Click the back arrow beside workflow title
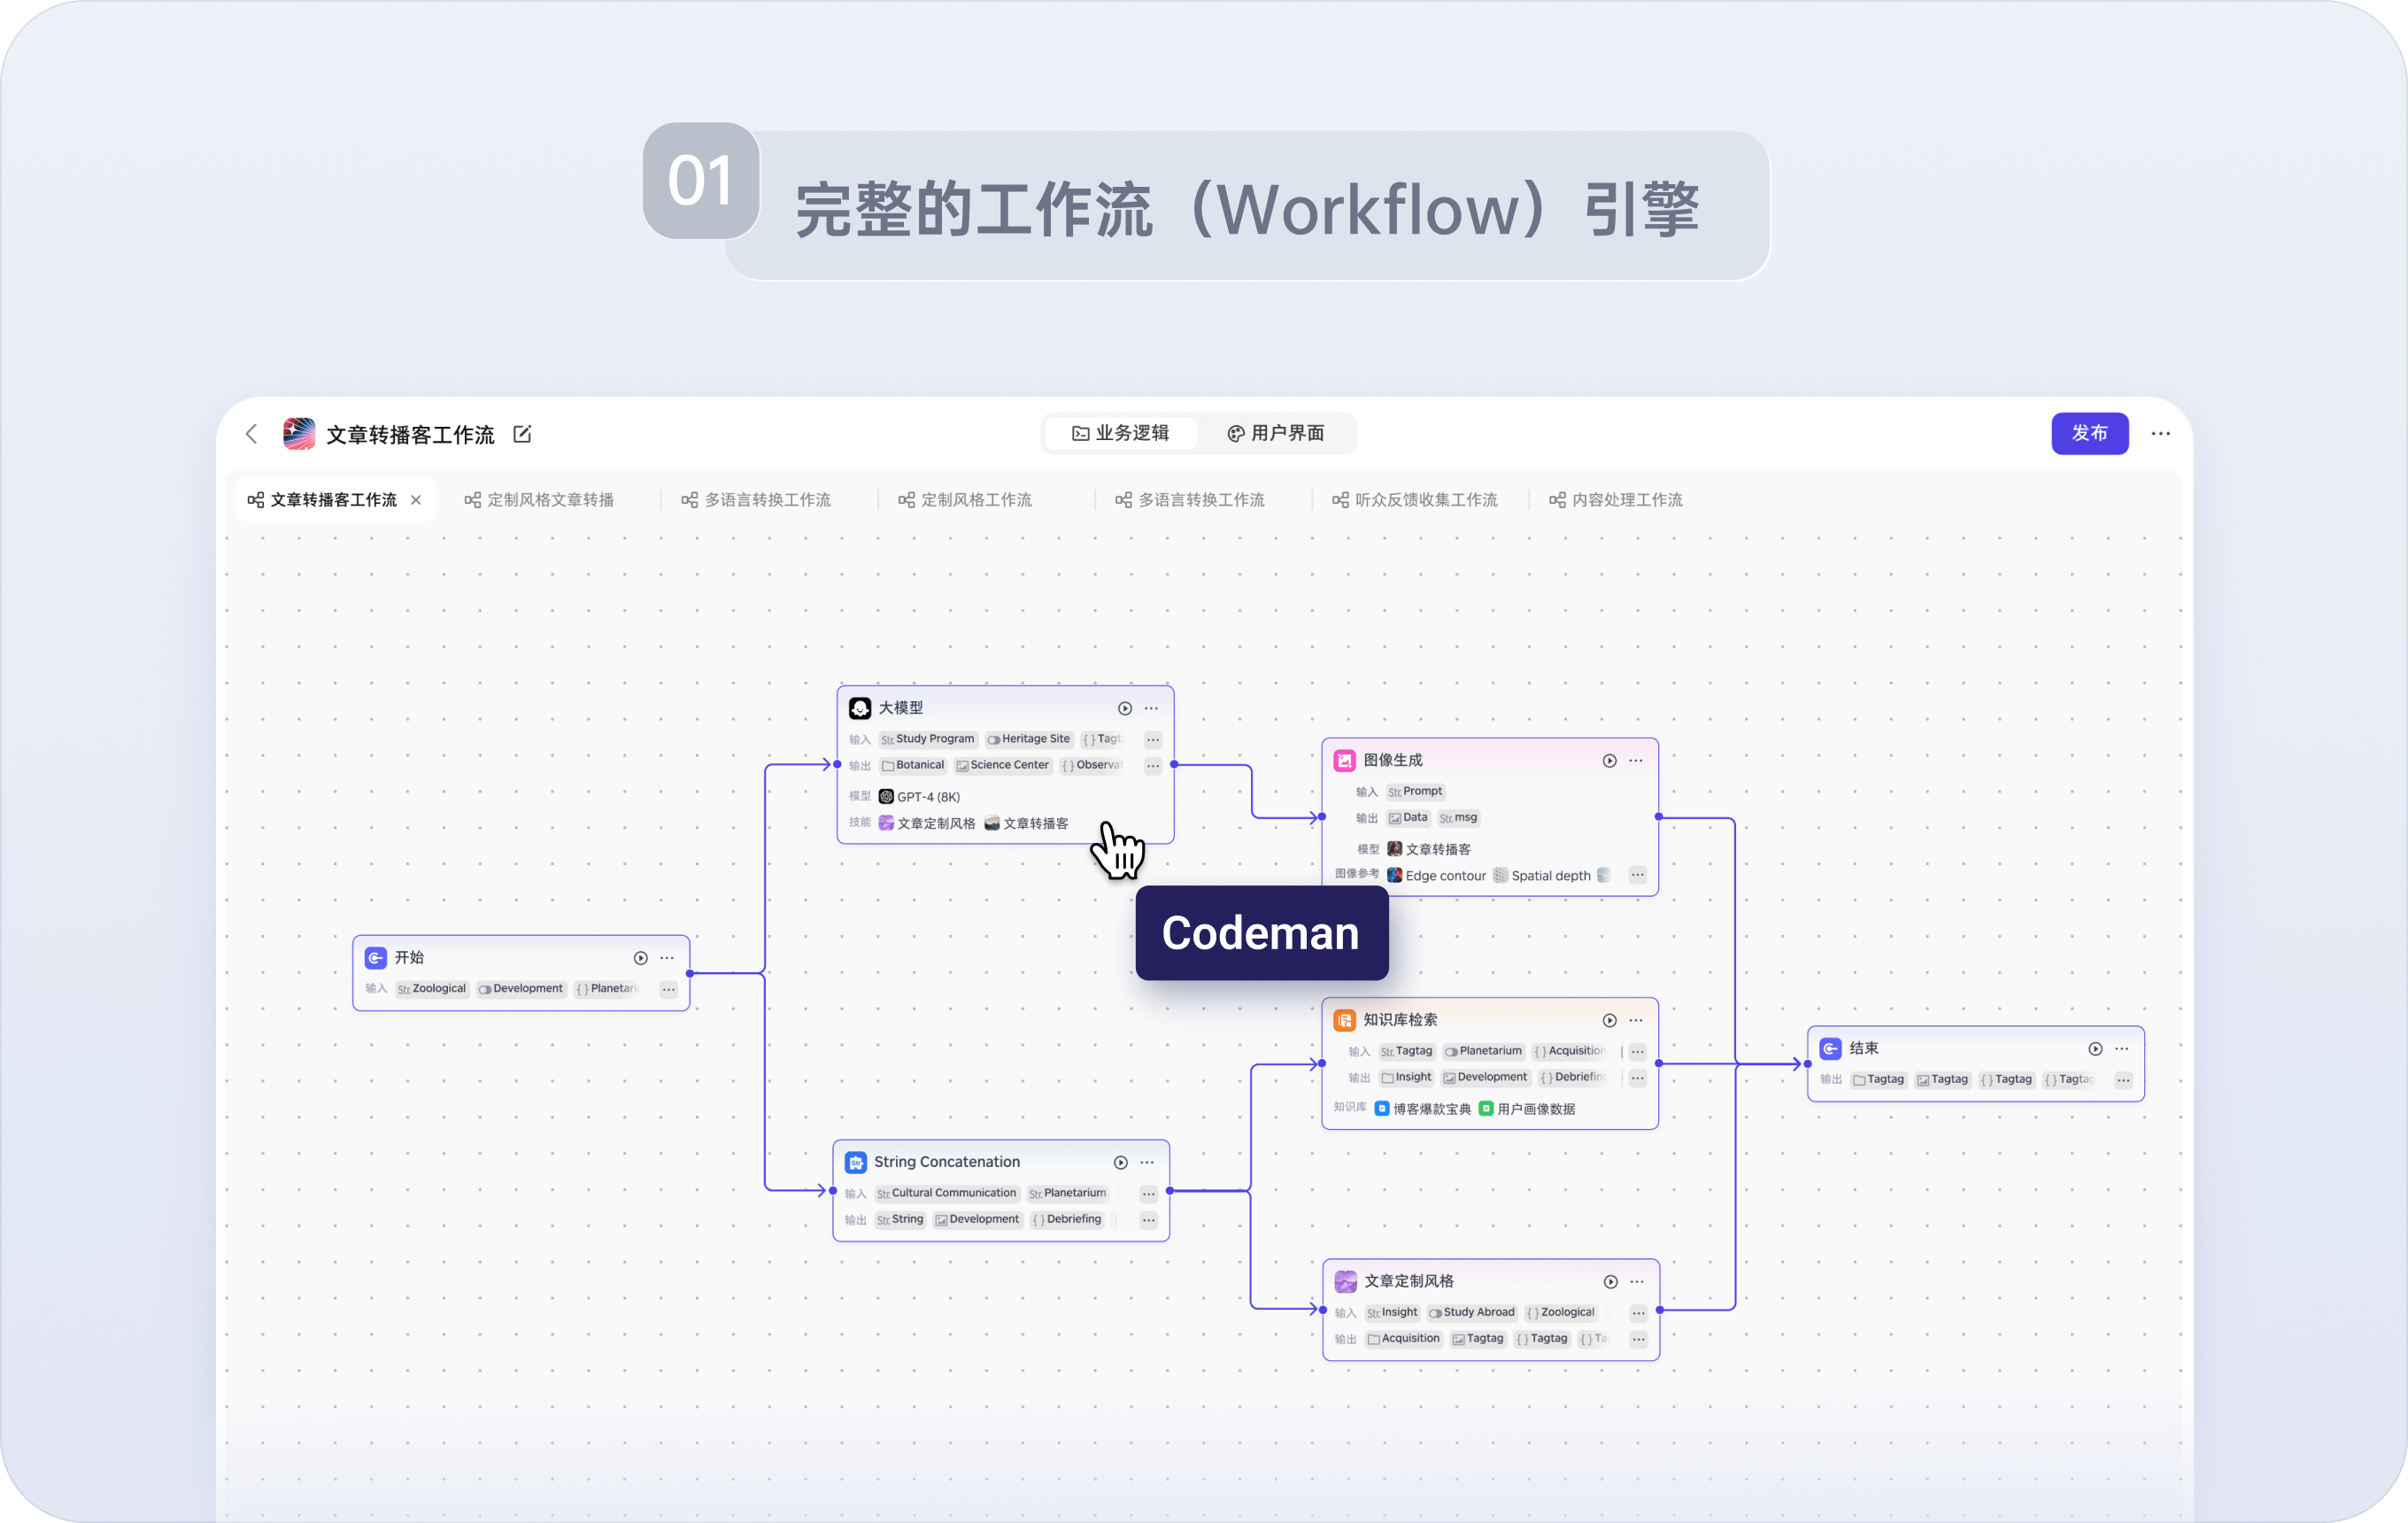The image size is (2408, 1523). click(252, 434)
